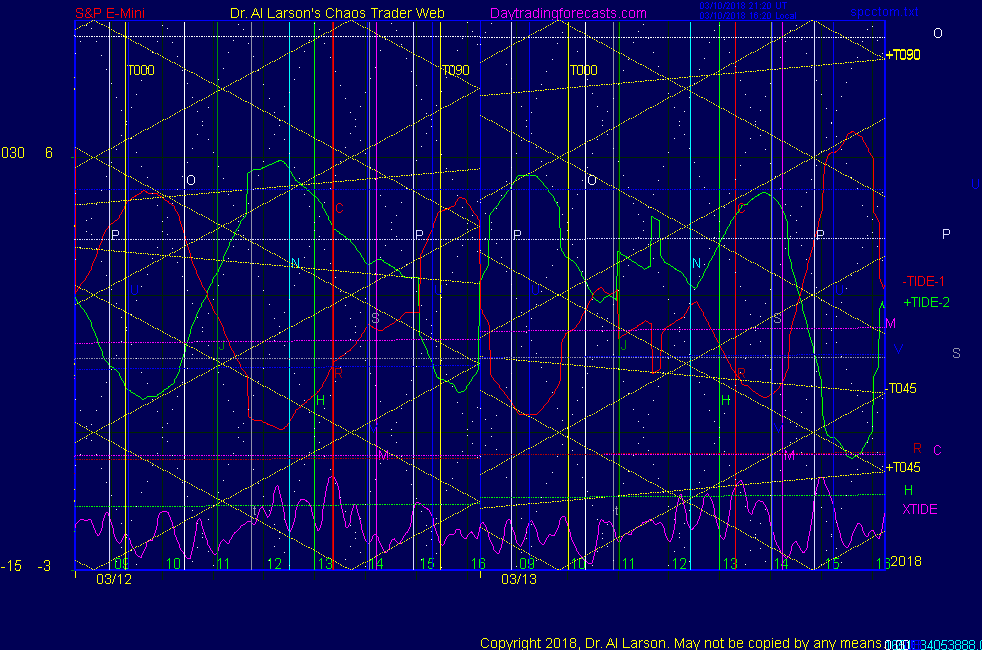Click the blue U symbol outside right margin

click(975, 185)
